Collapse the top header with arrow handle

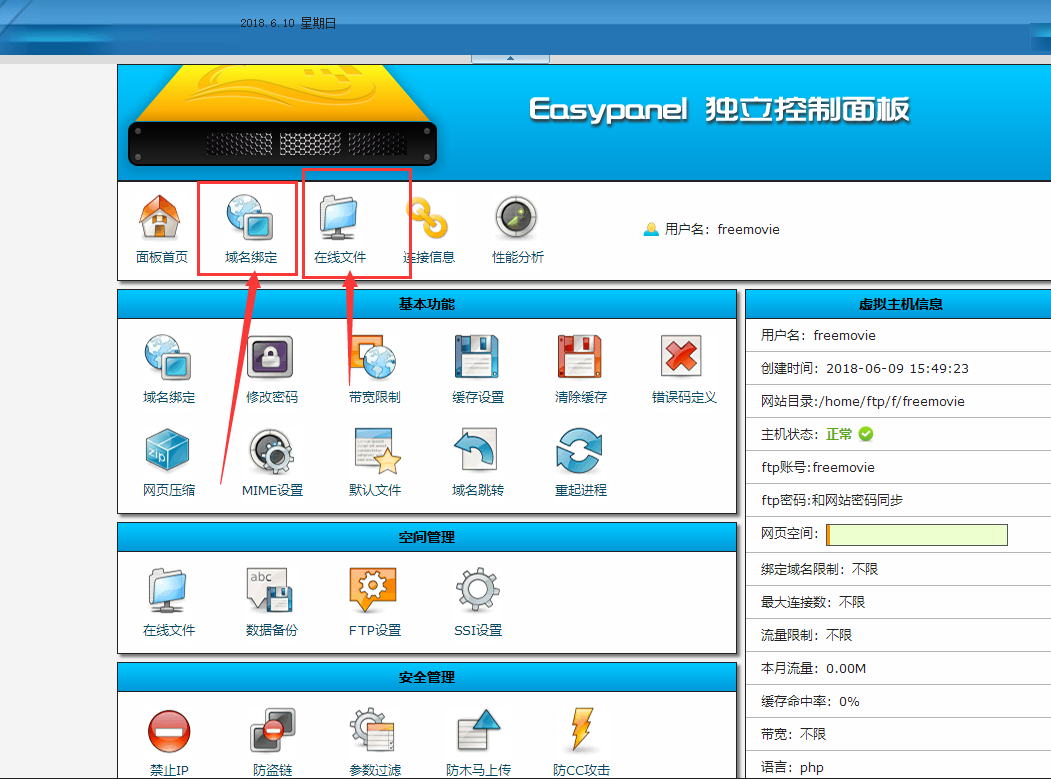510,58
